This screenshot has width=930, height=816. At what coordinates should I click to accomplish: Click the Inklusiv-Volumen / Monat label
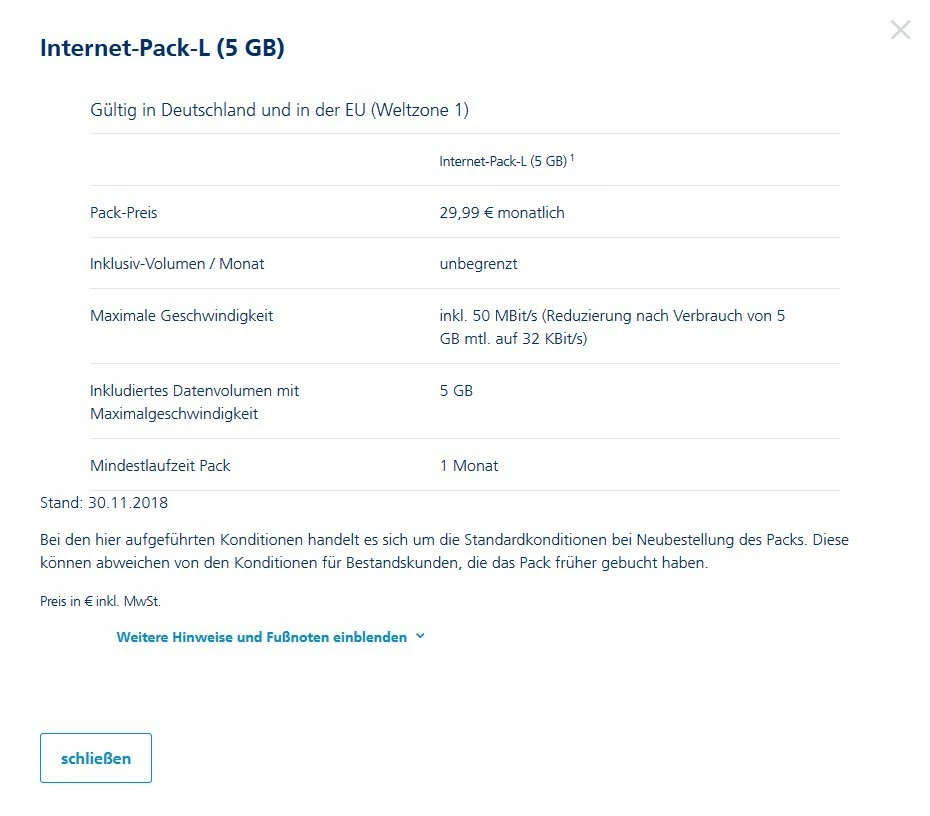click(177, 264)
